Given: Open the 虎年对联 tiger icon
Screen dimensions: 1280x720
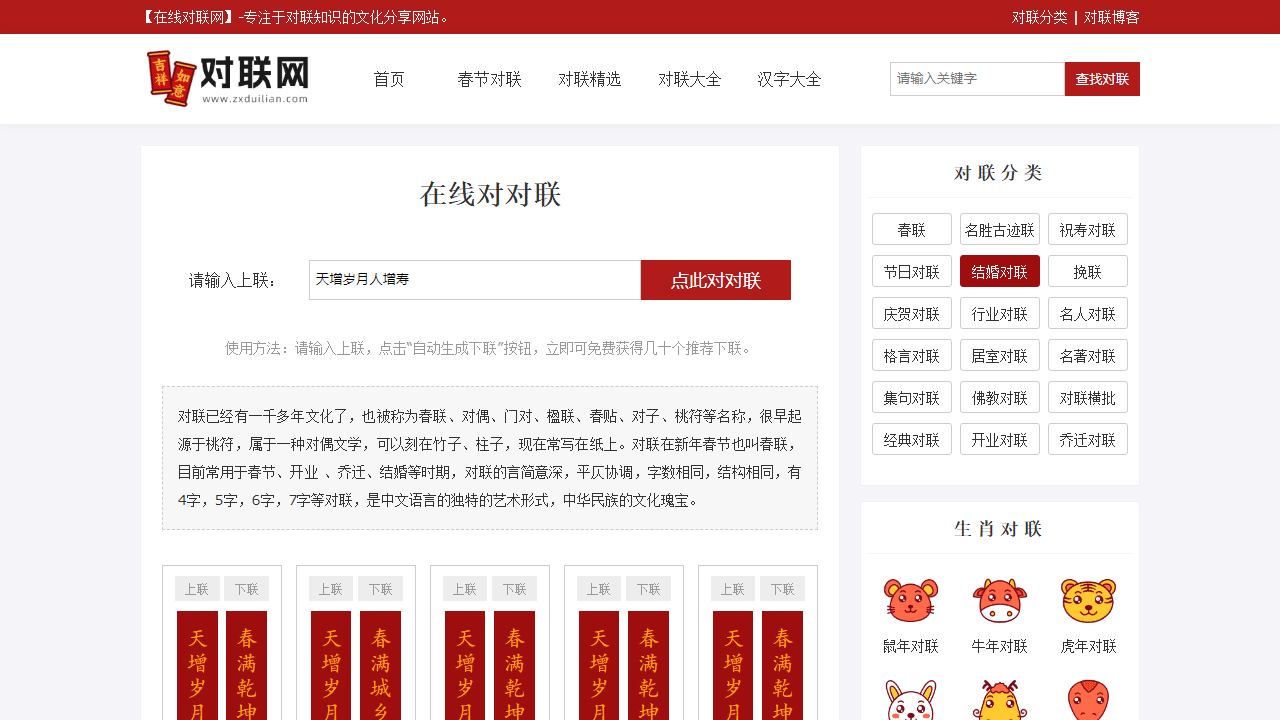Looking at the screenshot, I should click(1088, 600).
